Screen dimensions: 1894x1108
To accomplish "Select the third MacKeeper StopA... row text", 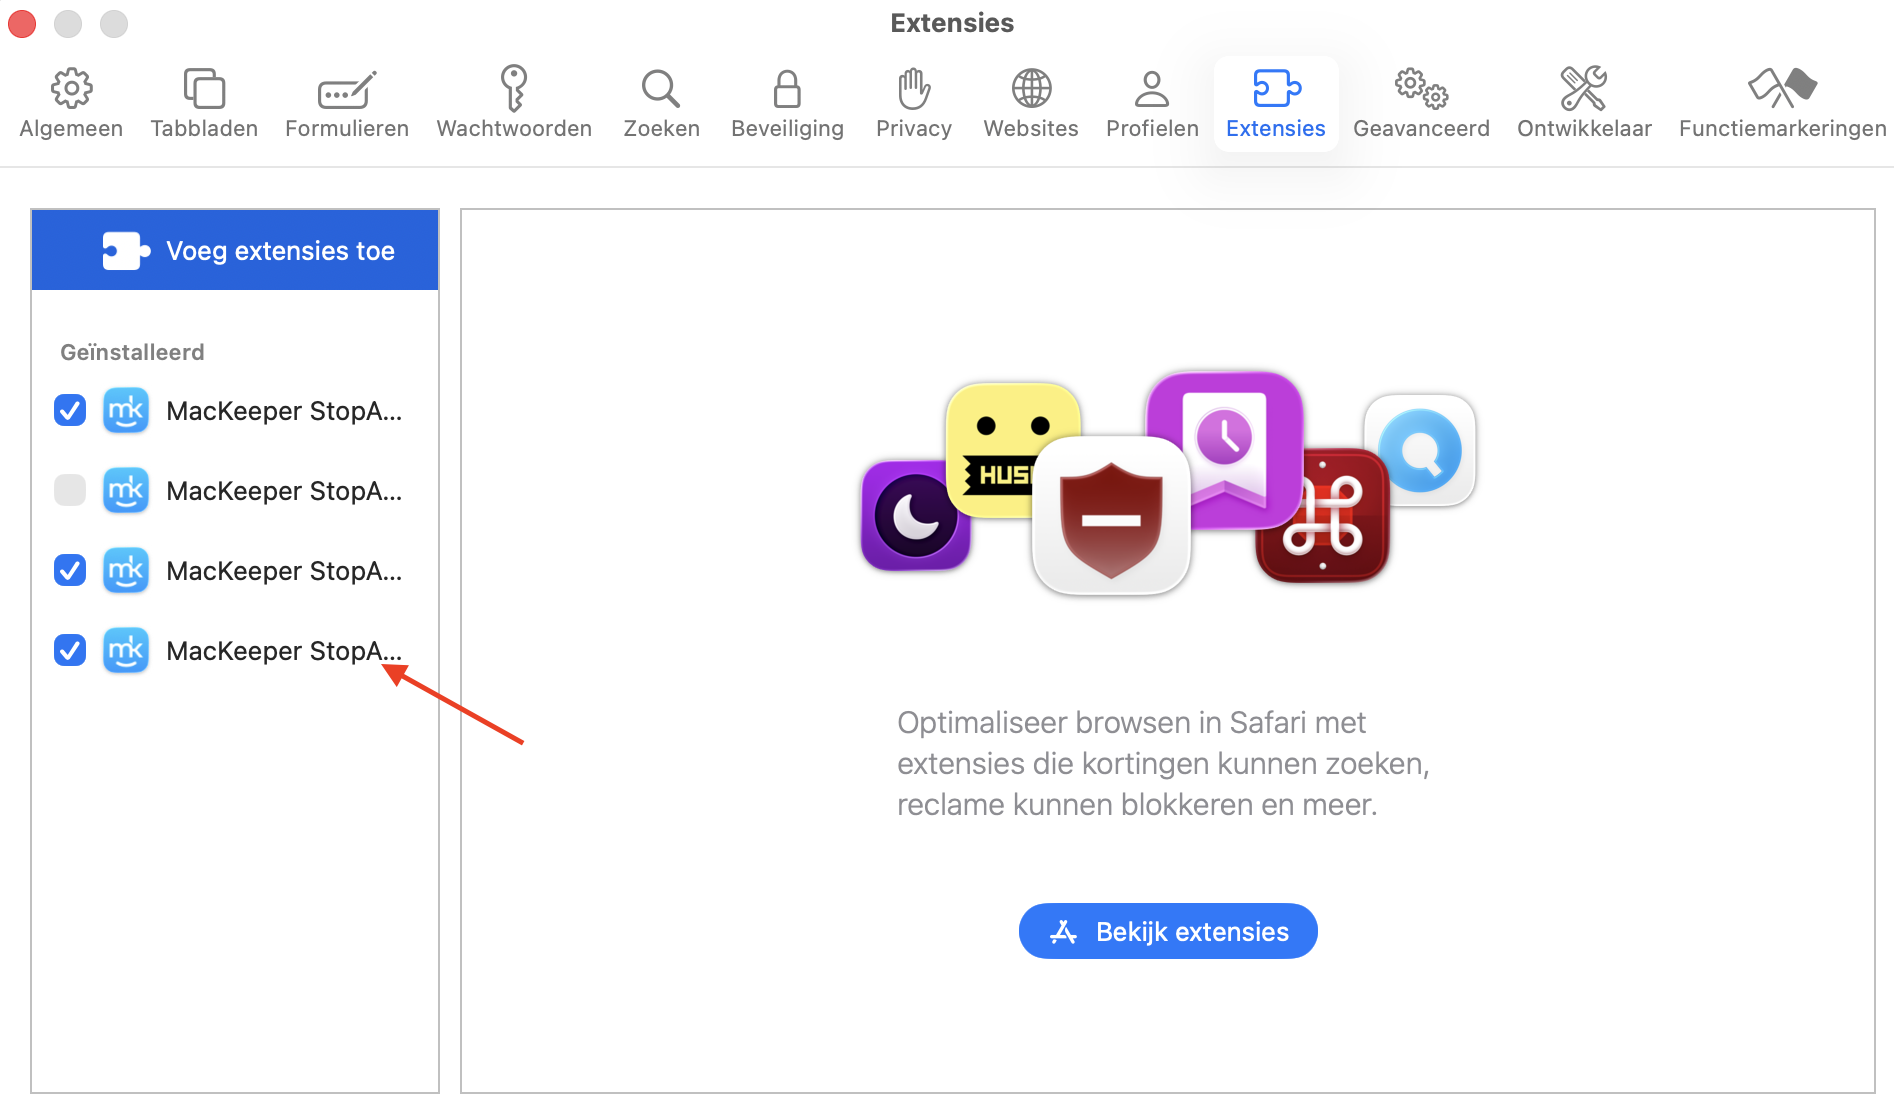I will pyautogui.click(x=284, y=571).
